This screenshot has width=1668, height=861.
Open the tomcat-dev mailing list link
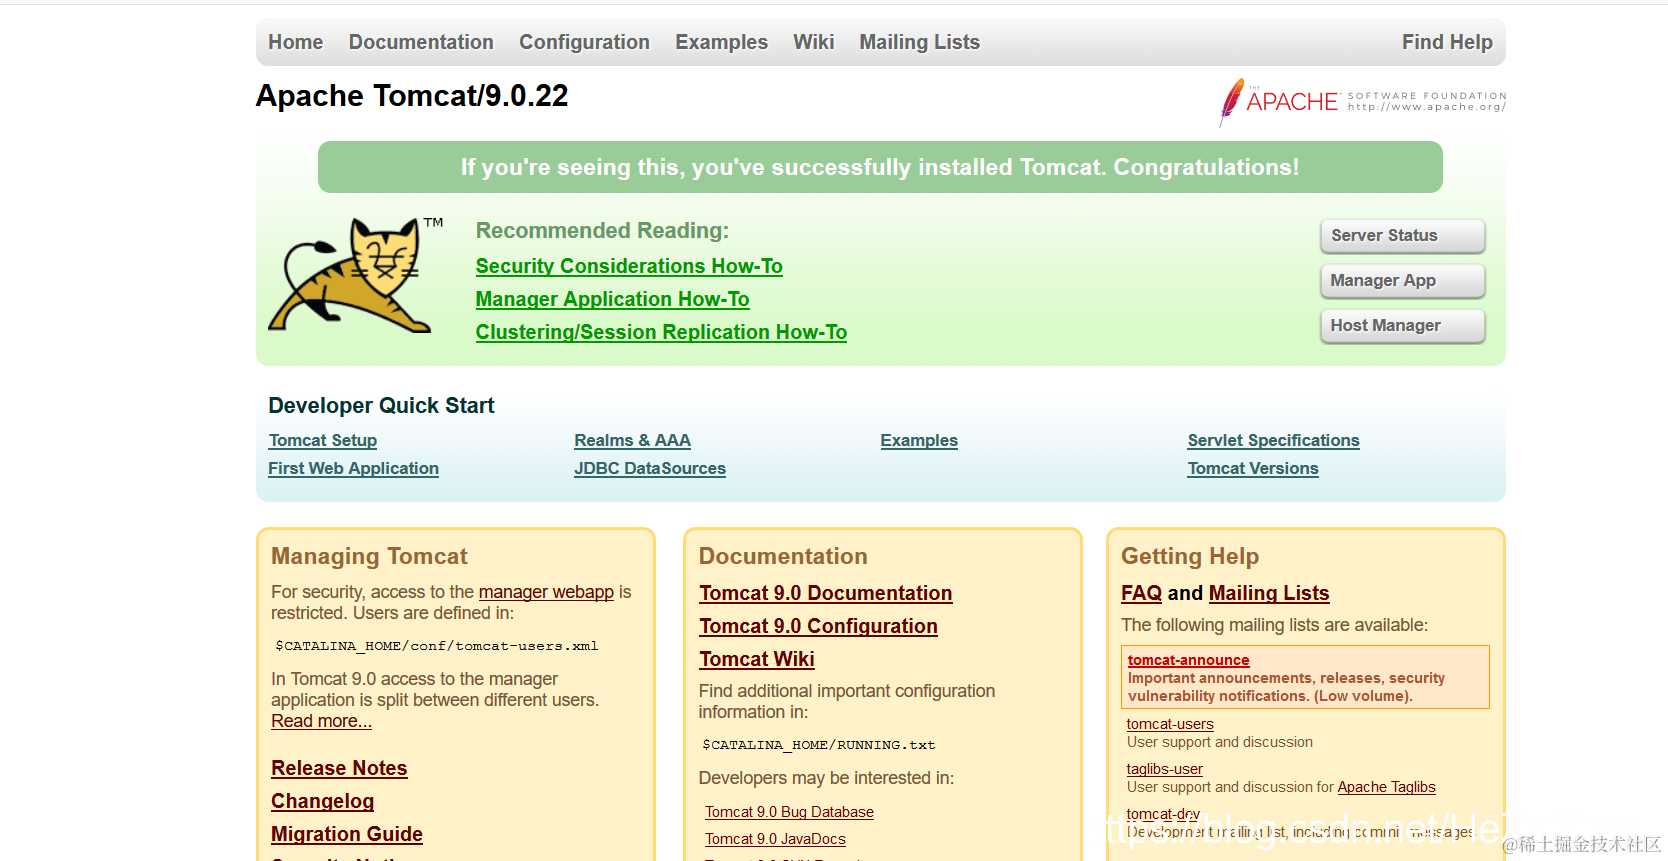[x=1163, y=814]
